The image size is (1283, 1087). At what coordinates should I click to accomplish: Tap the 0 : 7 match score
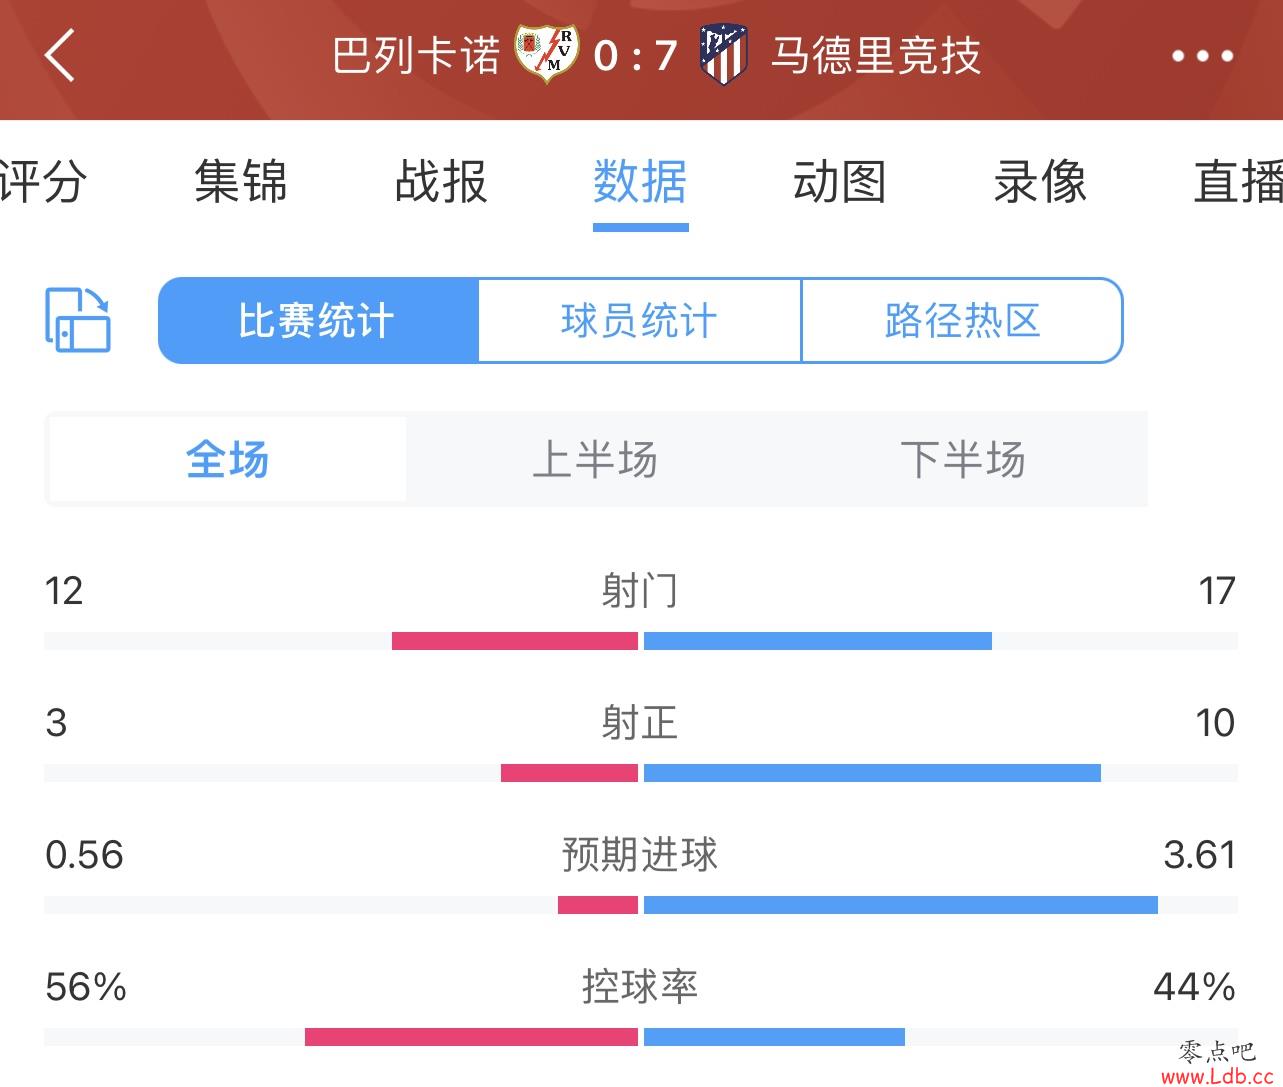pos(636,56)
